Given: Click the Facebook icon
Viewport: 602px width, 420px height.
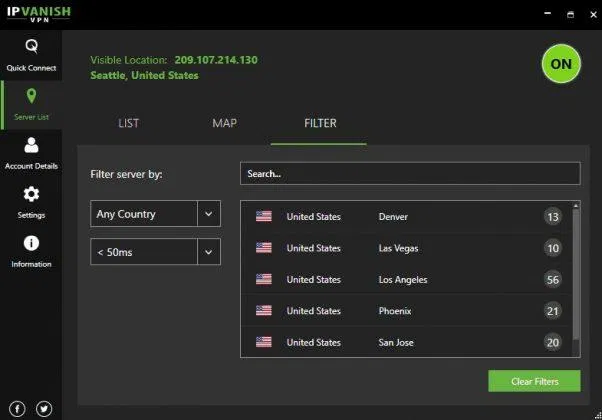Looking at the screenshot, I should [19, 408].
